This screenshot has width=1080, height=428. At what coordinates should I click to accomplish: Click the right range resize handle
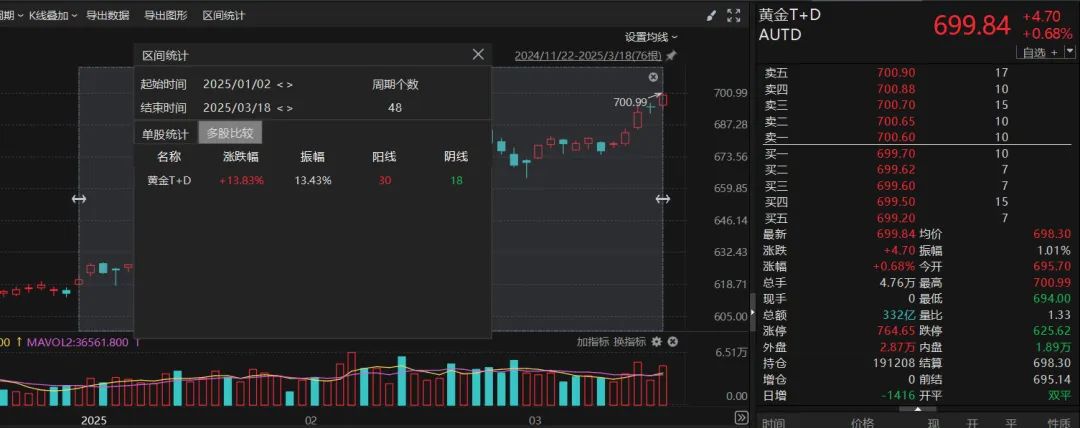tap(662, 199)
